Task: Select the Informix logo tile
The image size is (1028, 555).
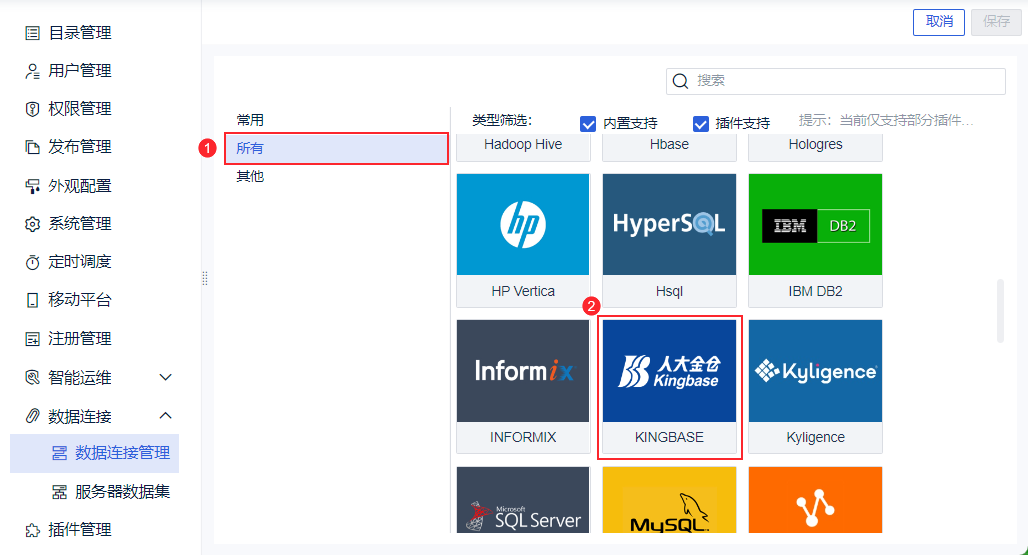Action: tap(523, 371)
